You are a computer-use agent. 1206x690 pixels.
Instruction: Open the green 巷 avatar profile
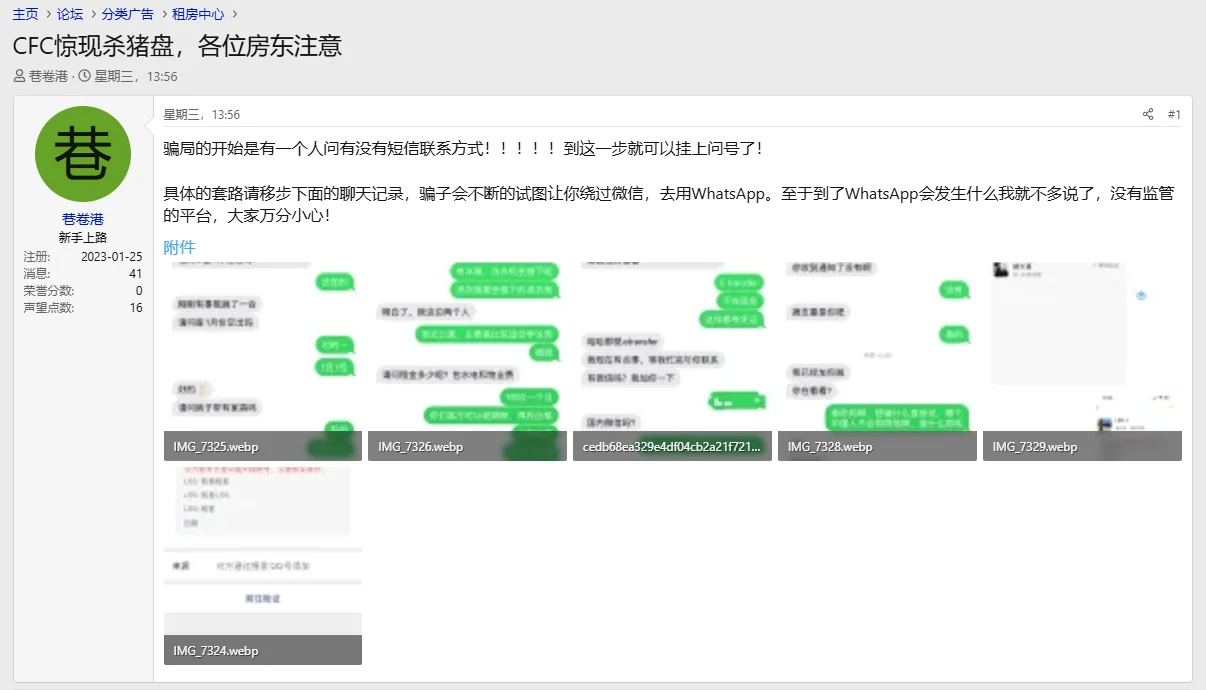(x=83, y=154)
